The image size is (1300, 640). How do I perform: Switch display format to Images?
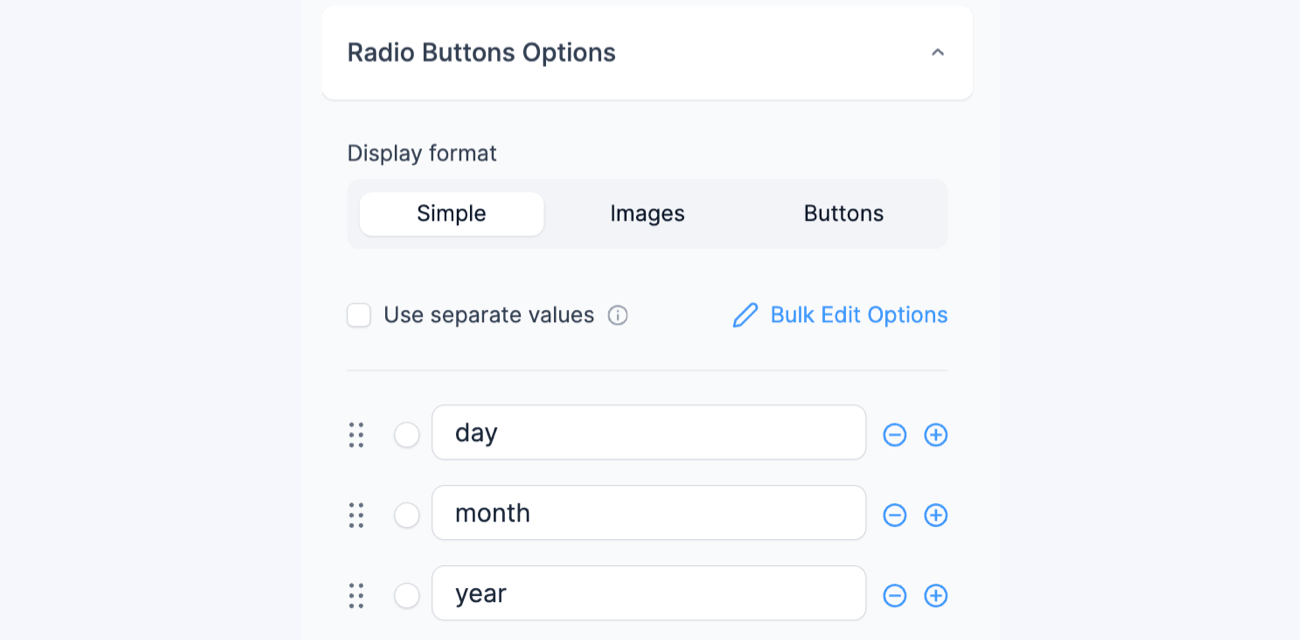tap(647, 214)
